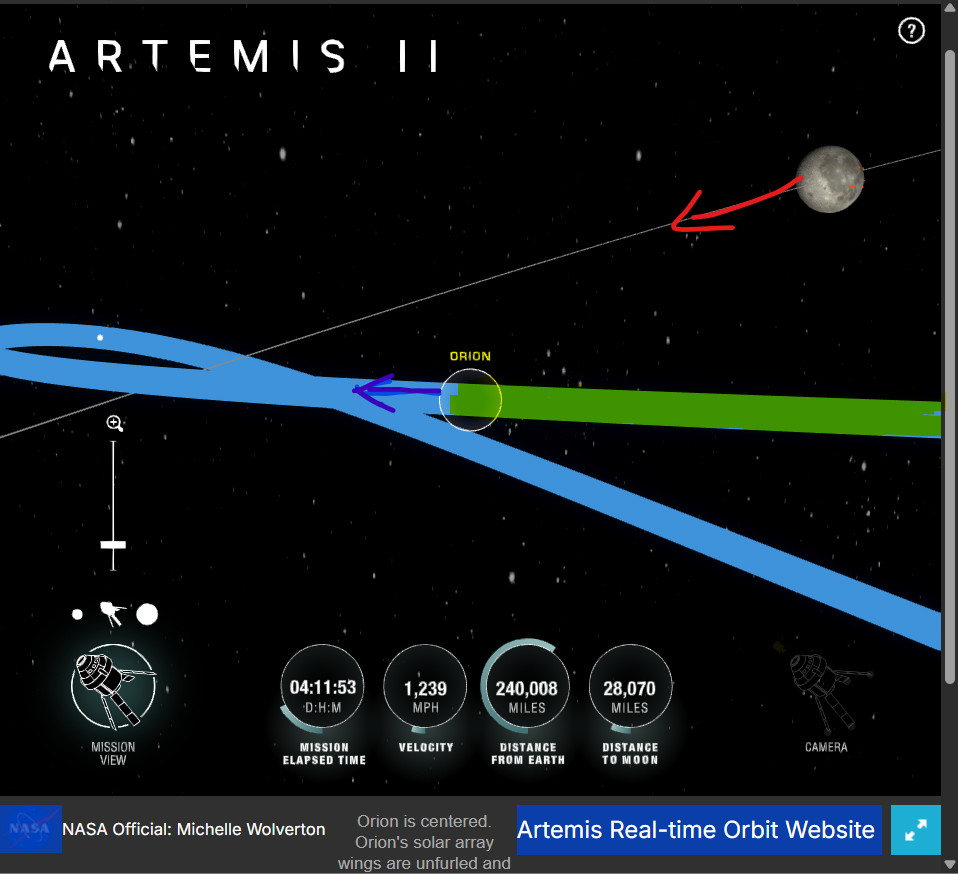
Task: Click the zoom slider handle
Action: tap(113, 545)
